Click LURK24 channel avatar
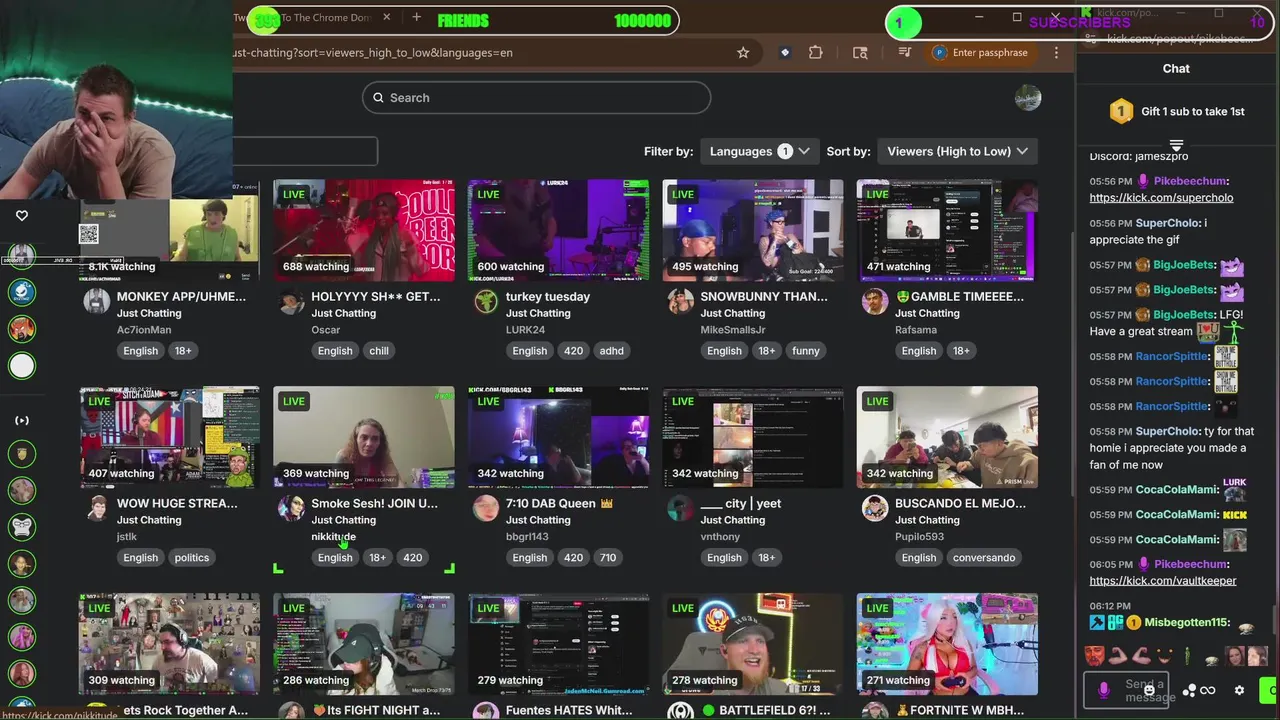This screenshot has height=720, width=1280. click(486, 302)
